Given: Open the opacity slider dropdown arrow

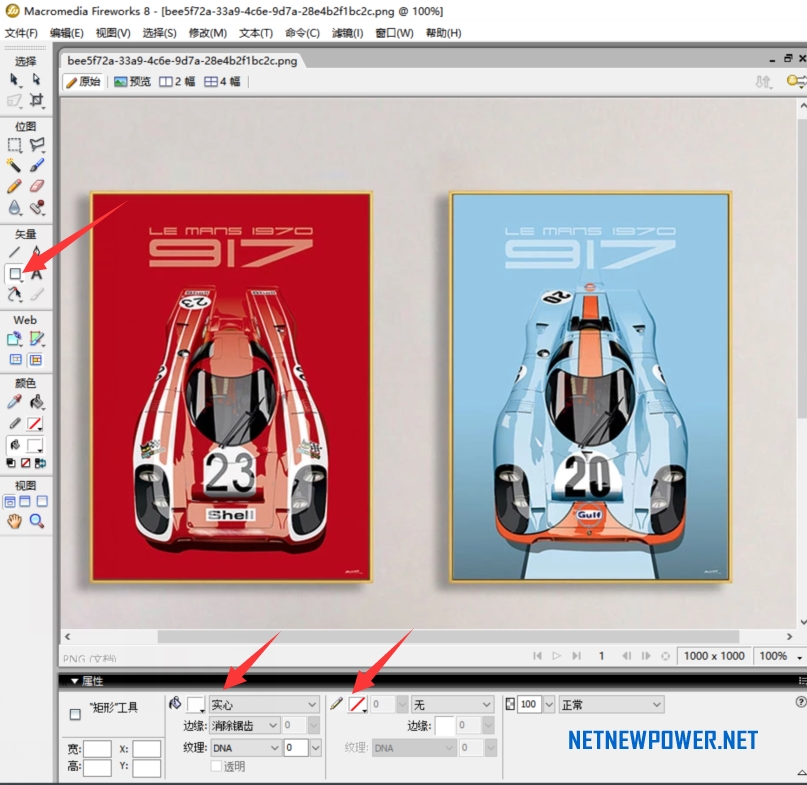Looking at the screenshot, I should point(549,704).
